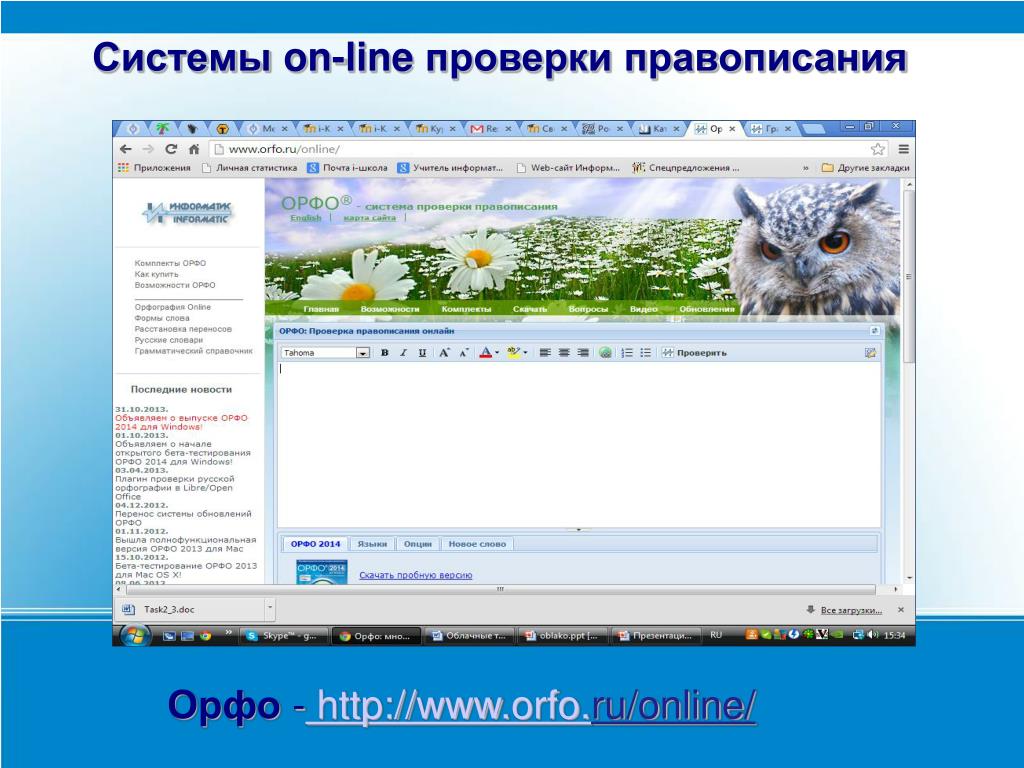Open the Другие закладки folder

866,168
